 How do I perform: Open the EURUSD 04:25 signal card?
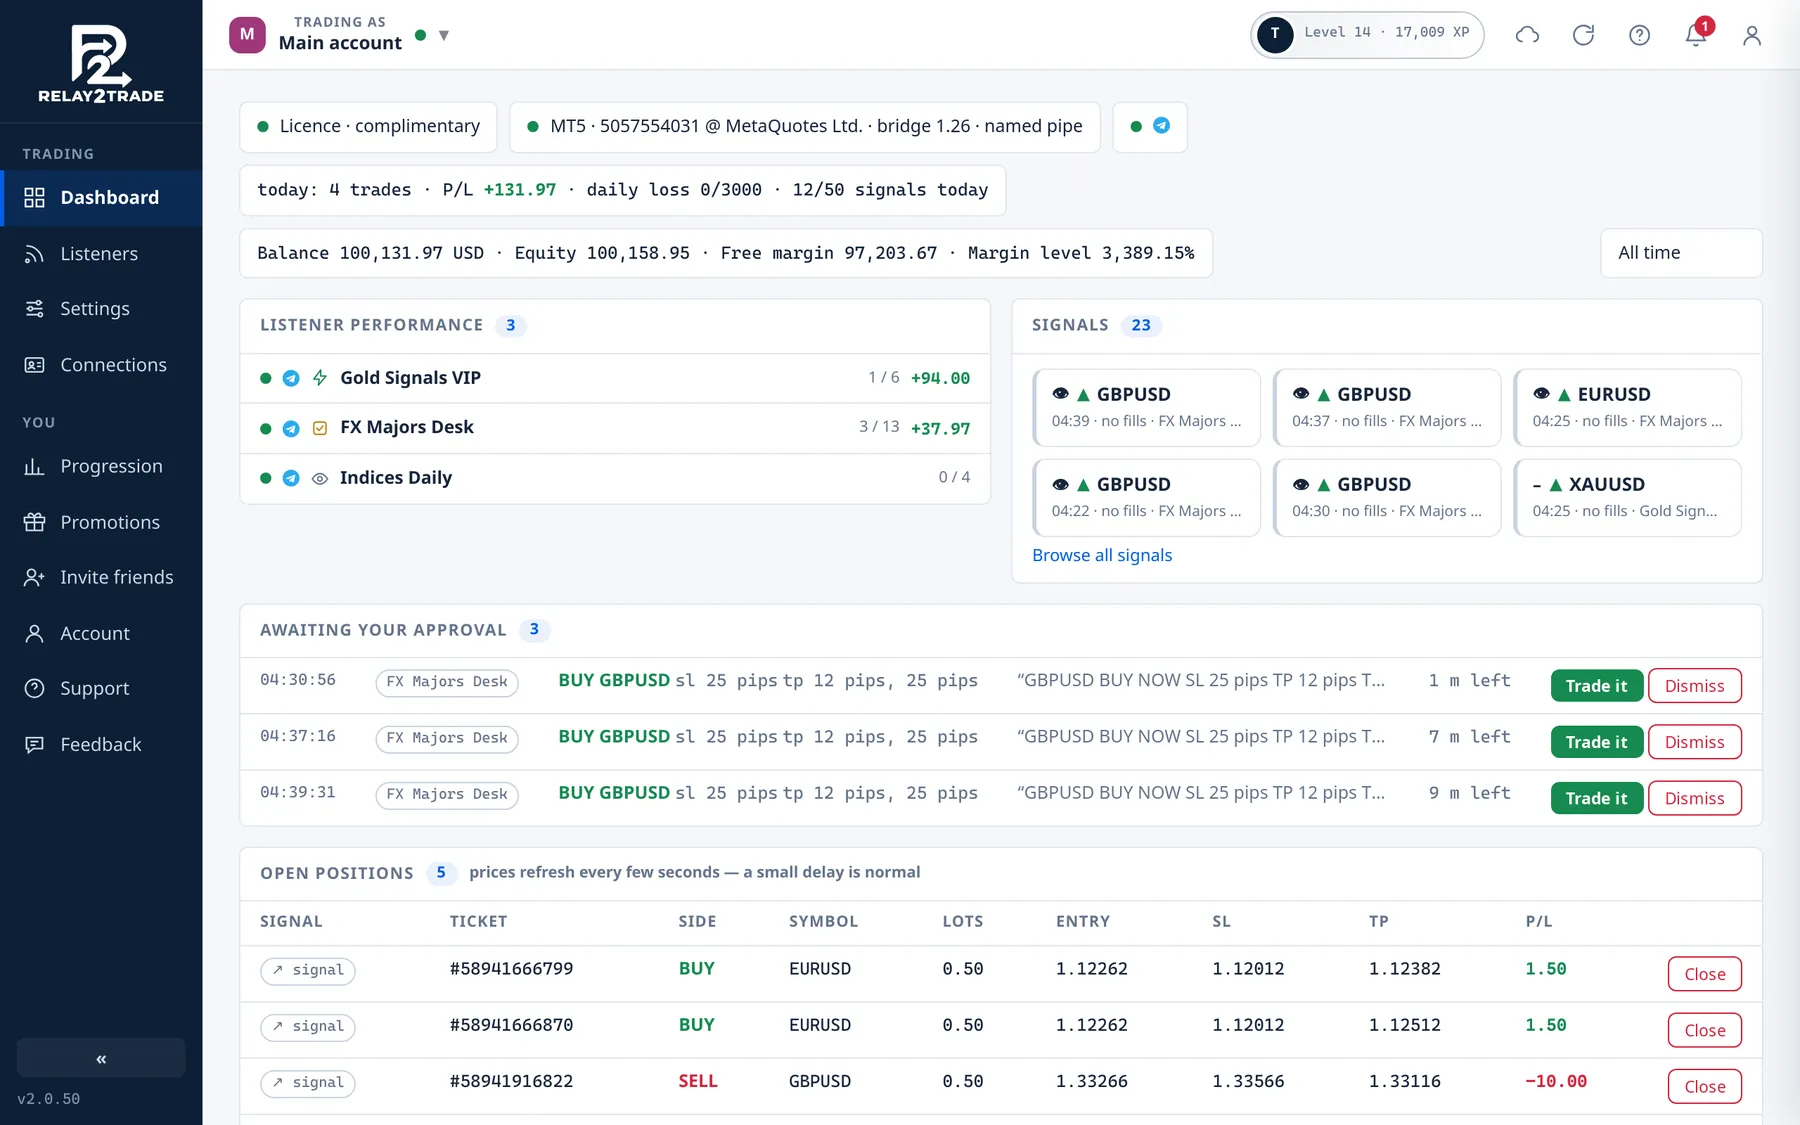click(x=1627, y=407)
